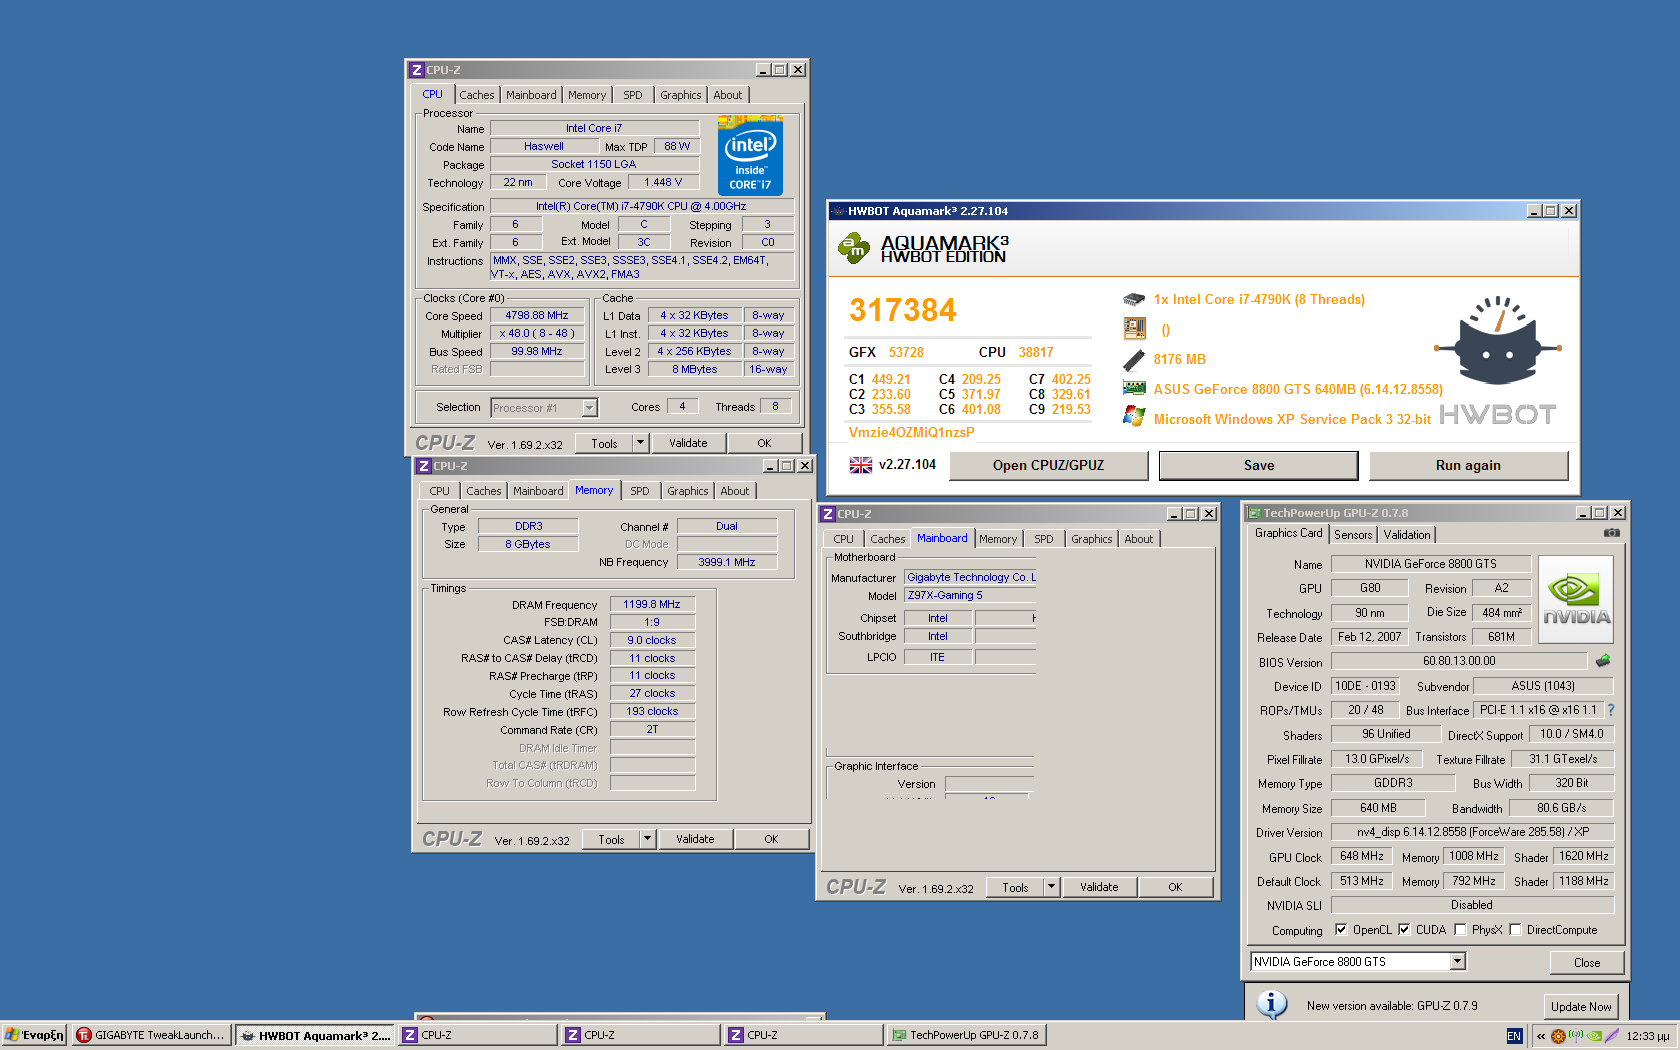Click Gigabyte Technology manufacturer field
The width and height of the screenshot is (1680, 1050).
pyautogui.click(x=970, y=577)
